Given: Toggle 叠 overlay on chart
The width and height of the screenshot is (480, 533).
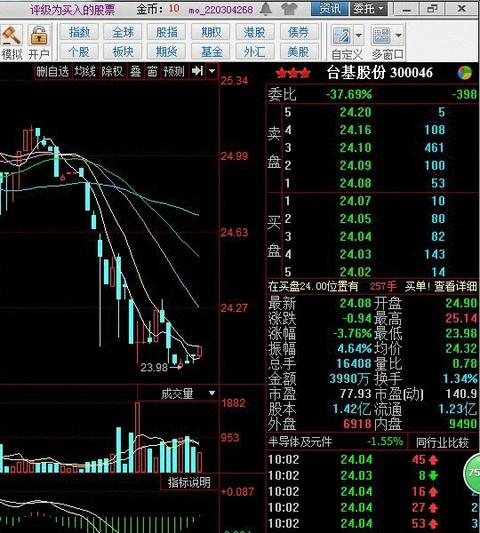Looking at the screenshot, I should [135, 71].
